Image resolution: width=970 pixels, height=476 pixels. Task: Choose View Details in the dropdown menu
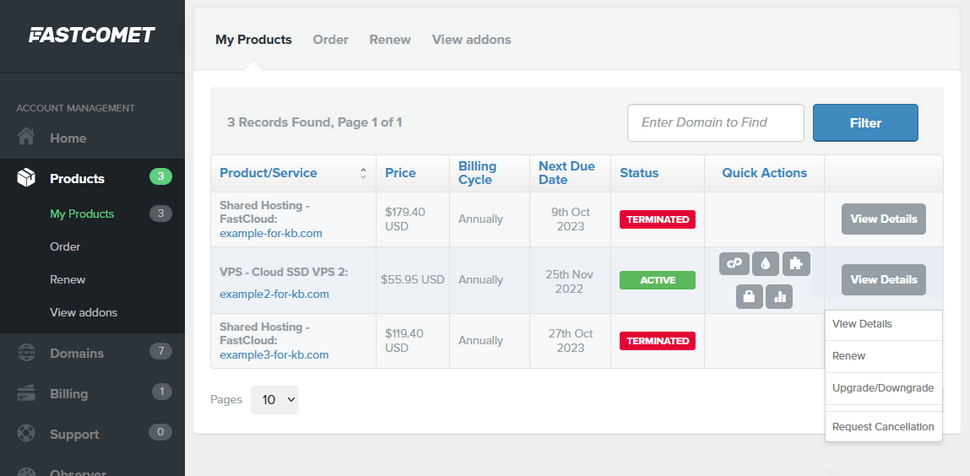point(883,324)
